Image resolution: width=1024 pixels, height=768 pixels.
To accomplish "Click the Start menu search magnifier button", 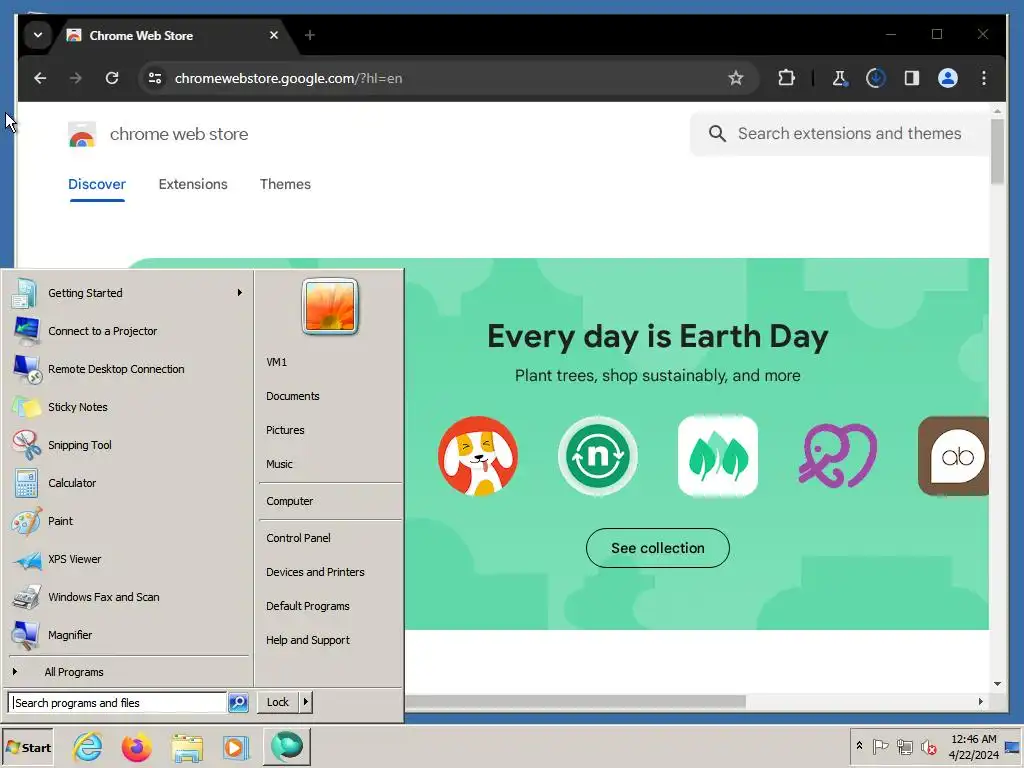I will tap(238, 703).
